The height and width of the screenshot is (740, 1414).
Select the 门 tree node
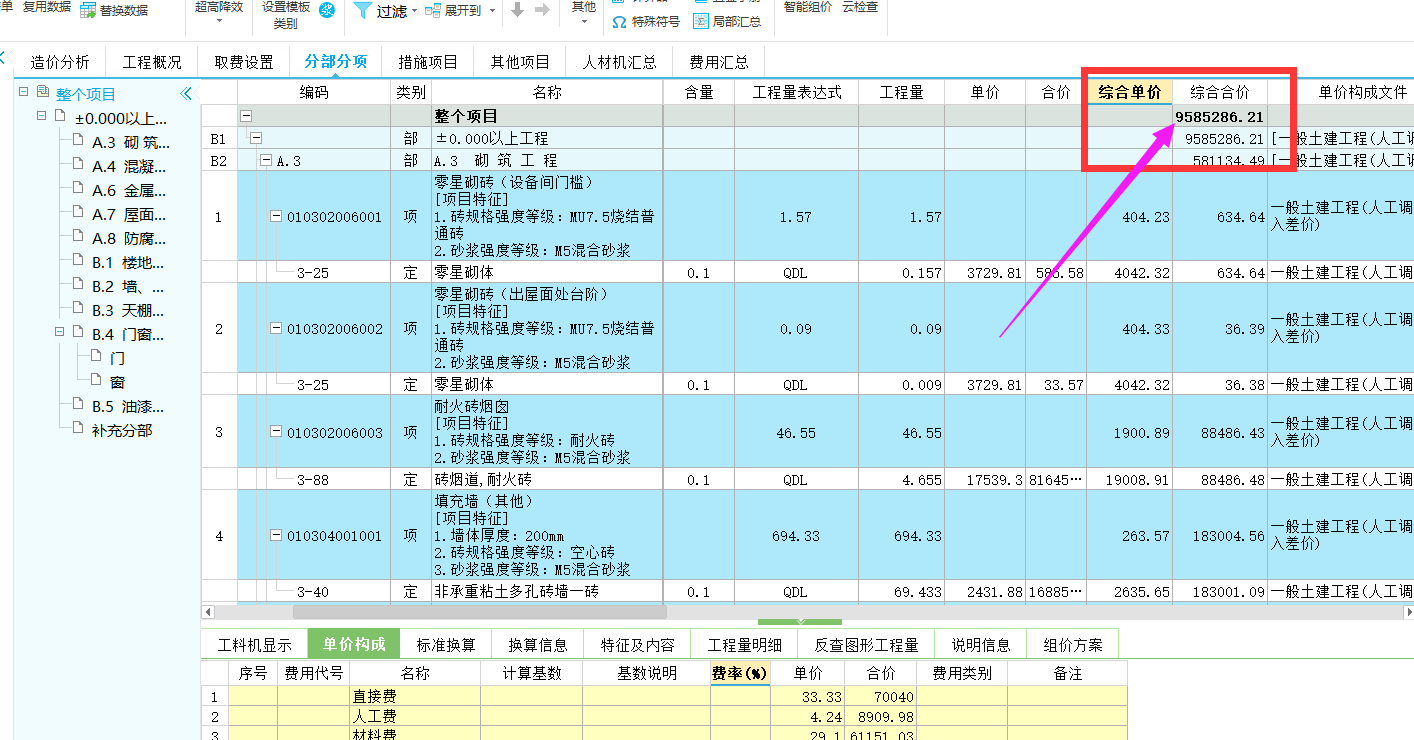(x=117, y=357)
